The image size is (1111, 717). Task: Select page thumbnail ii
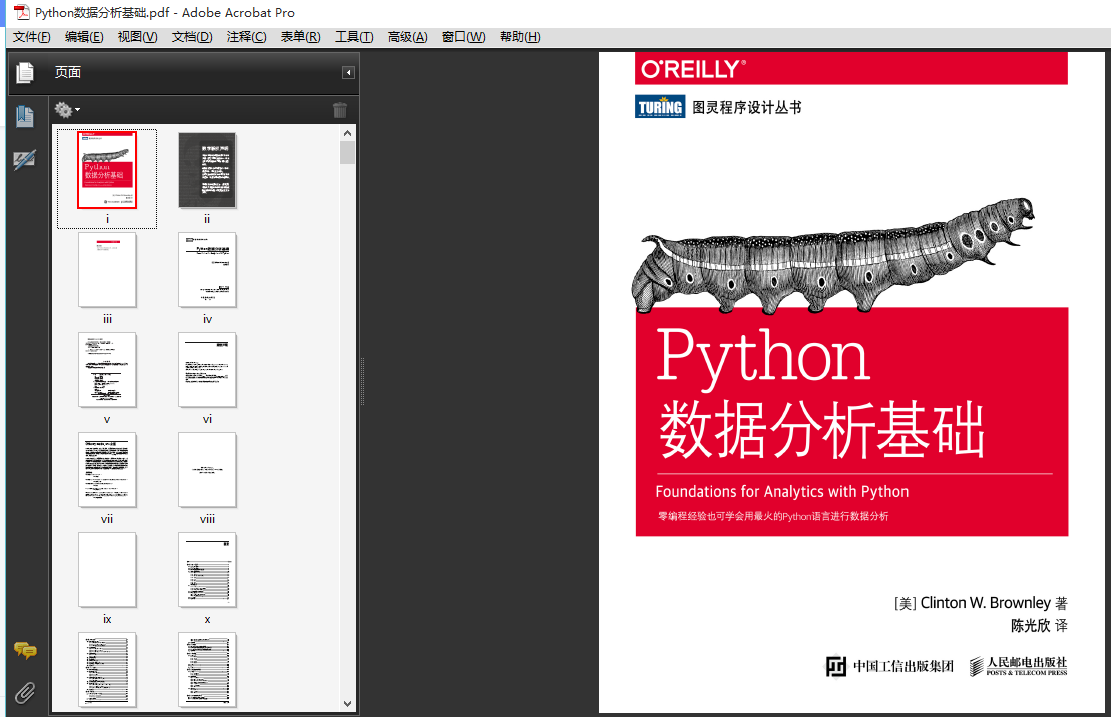tap(207, 170)
